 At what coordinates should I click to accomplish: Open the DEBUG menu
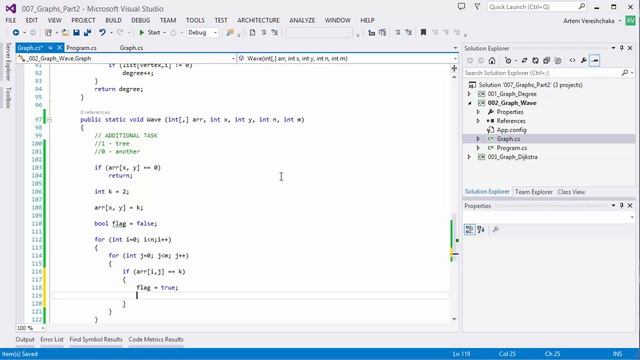click(x=140, y=20)
